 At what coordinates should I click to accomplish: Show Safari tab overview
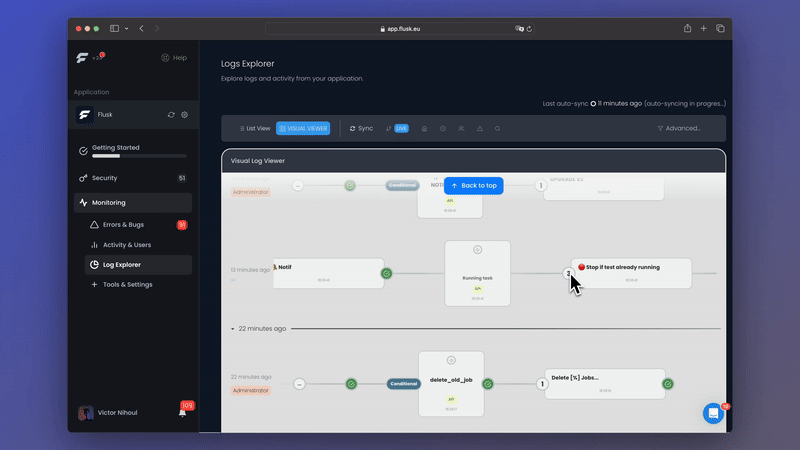720,29
